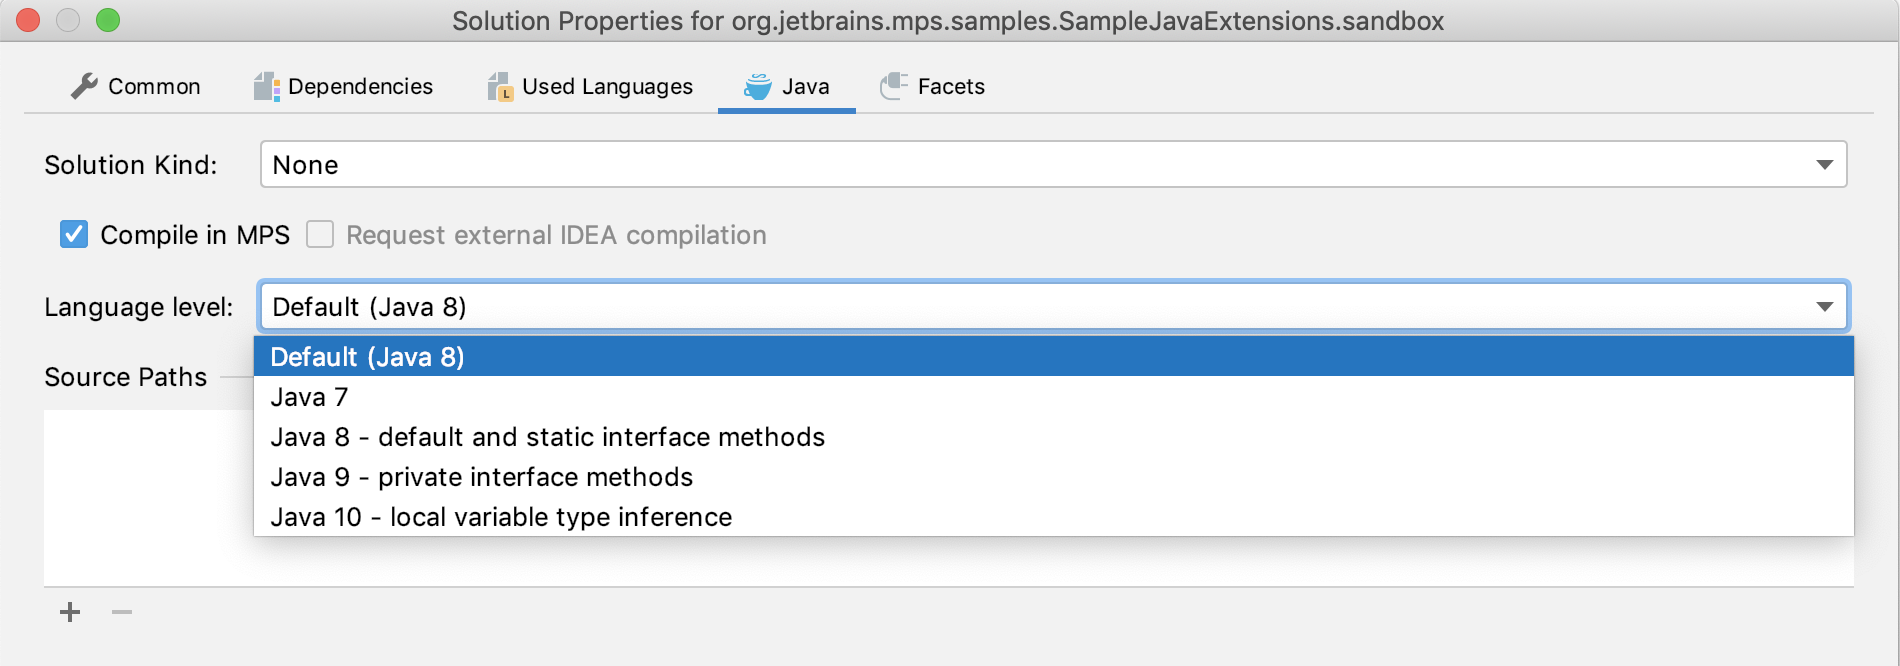Choose Java 9 private interface methods option
The image size is (1900, 666).
pos(482,477)
